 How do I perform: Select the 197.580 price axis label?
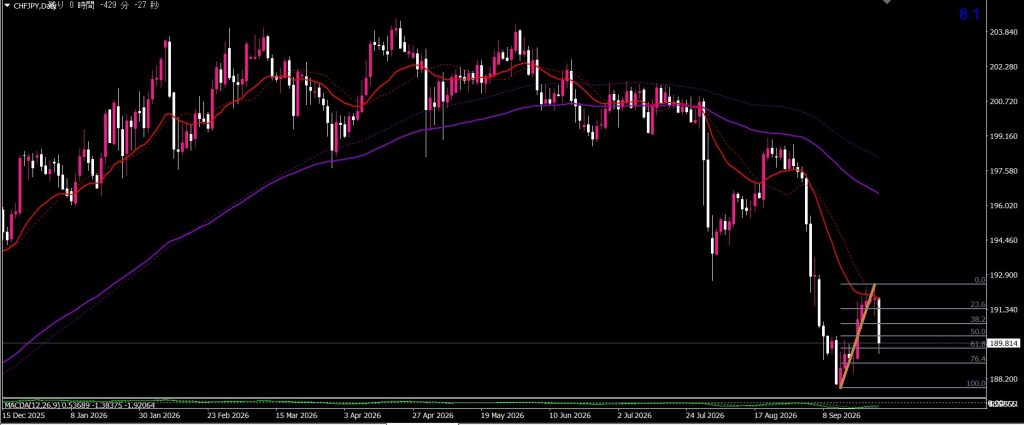[1004, 171]
